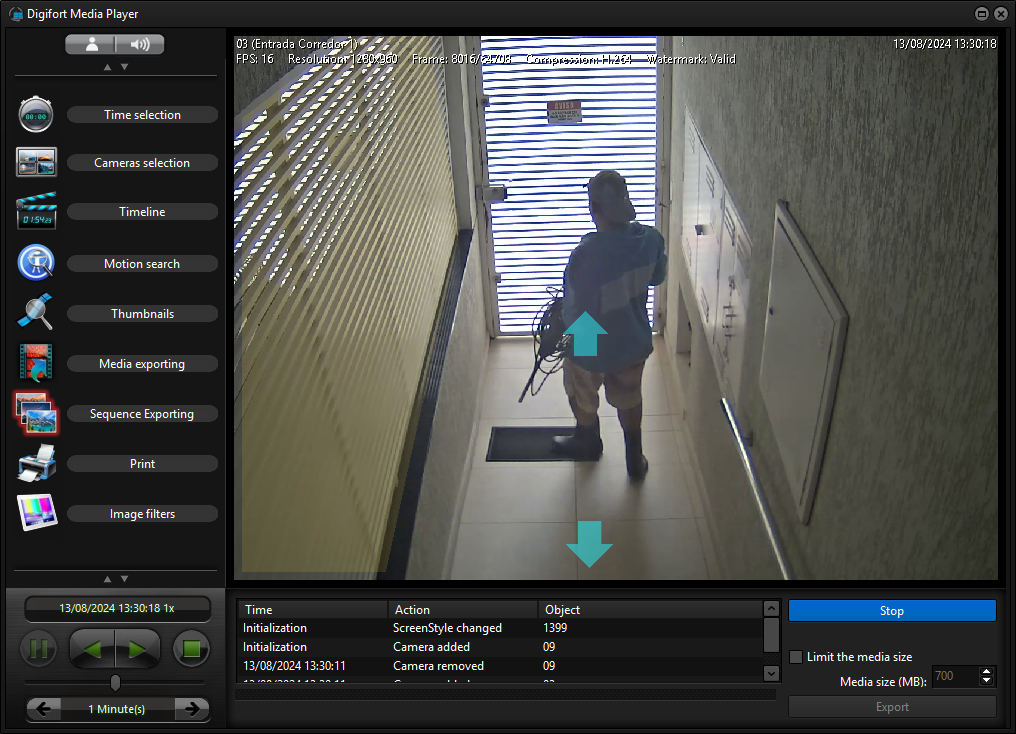Click the blue Stop export button
This screenshot has height=734, width=1016.
click(x=892, y=610)
